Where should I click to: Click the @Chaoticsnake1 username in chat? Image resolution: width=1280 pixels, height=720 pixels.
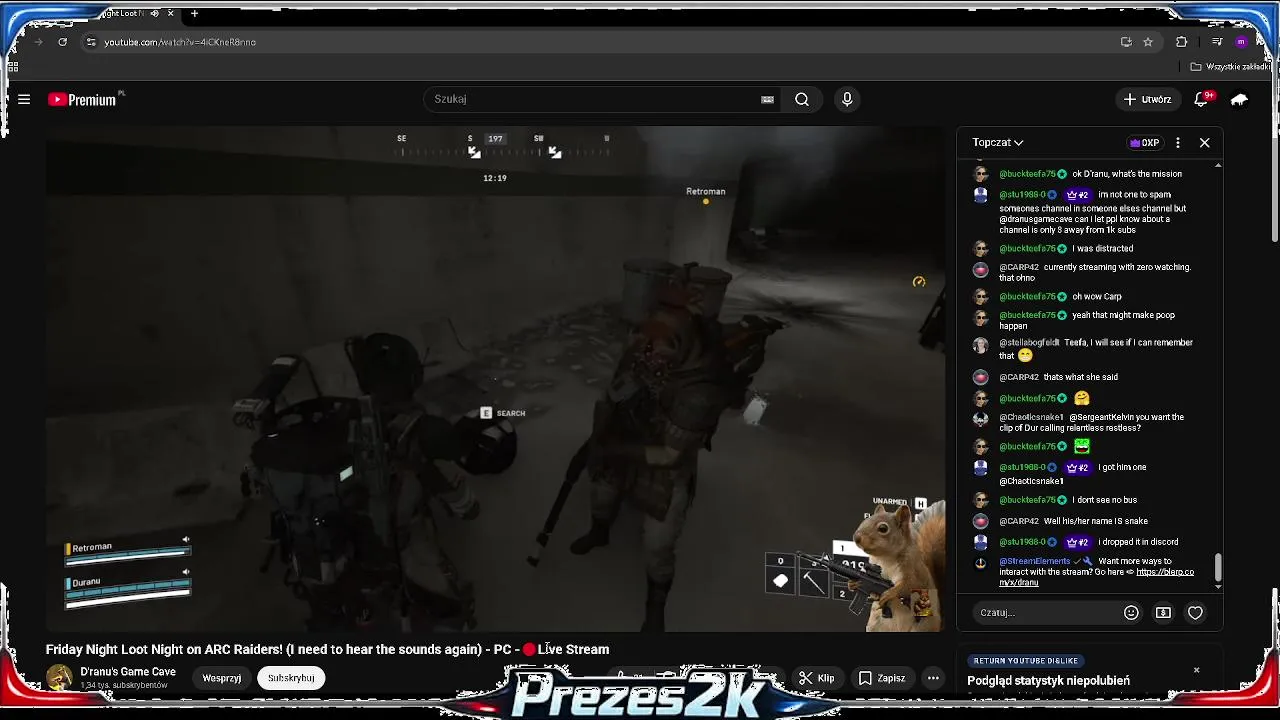[1031, 418]
